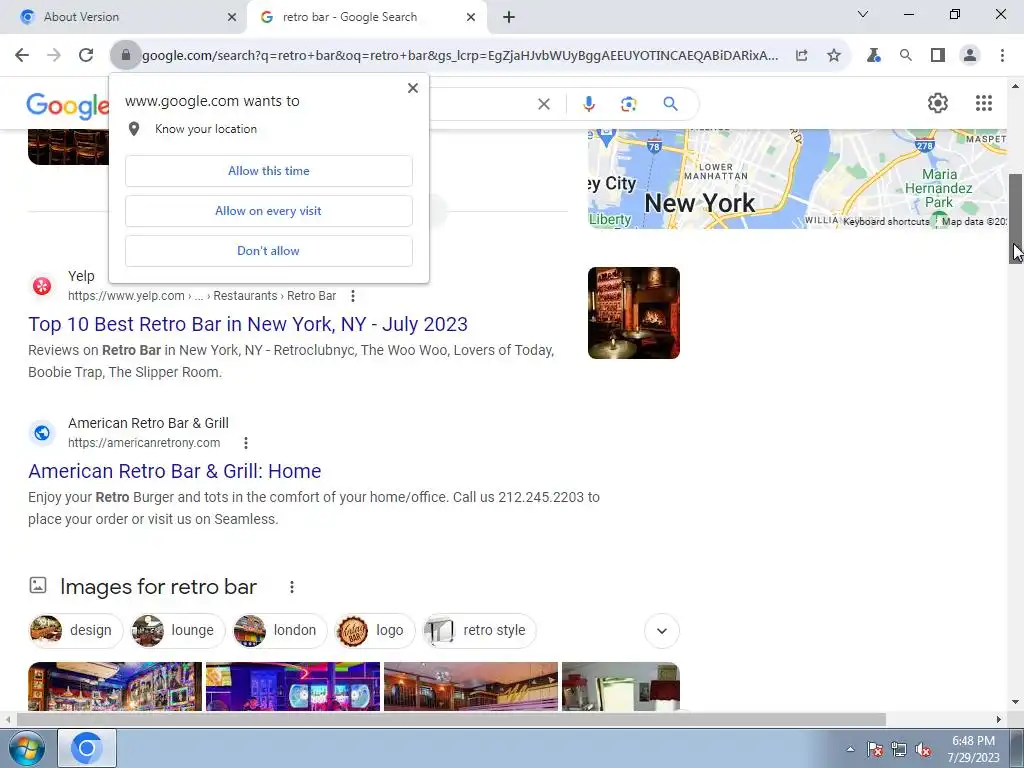Viewport: 1024px width, 768px height.
Task: Click the network tray icon
Action: pyautogui.click(x=899, y=749)
